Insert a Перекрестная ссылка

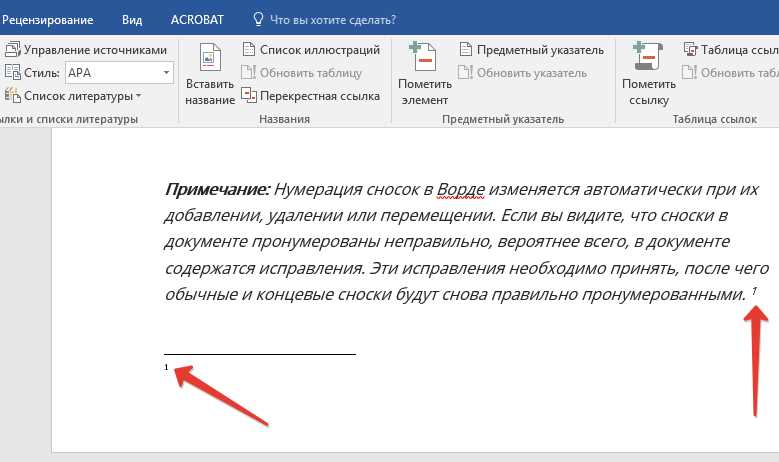[x=319, y=96]
